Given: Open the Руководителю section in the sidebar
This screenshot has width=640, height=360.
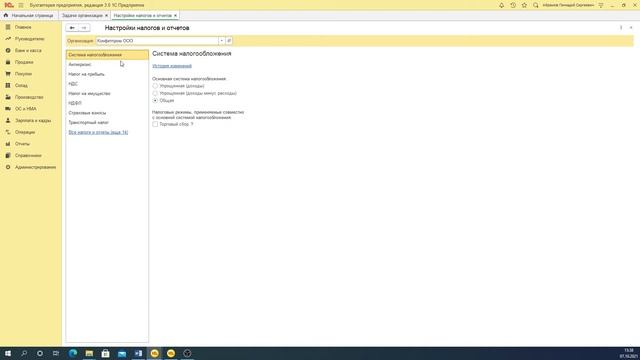Looking at the screenshot, I should pyautogui.click(x=31, y=39).
